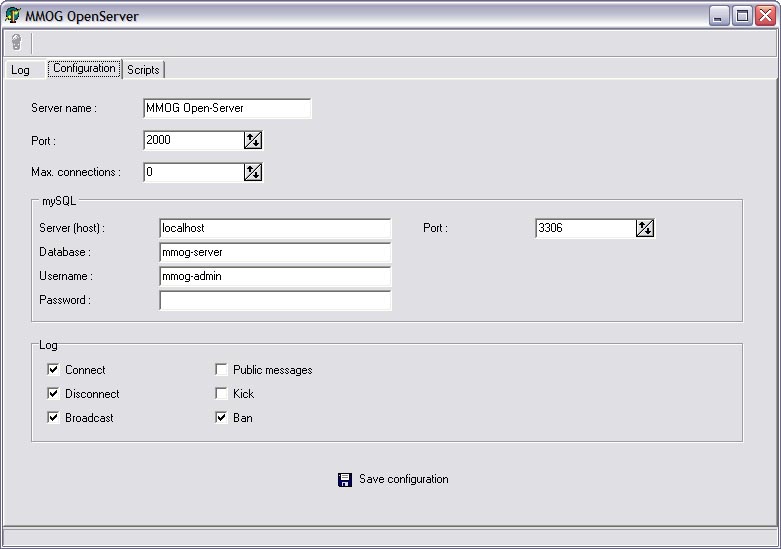The width and height of the screenshot is (781, 549).
Task: Uncheck the Disconnect log option
Action: 53,394
